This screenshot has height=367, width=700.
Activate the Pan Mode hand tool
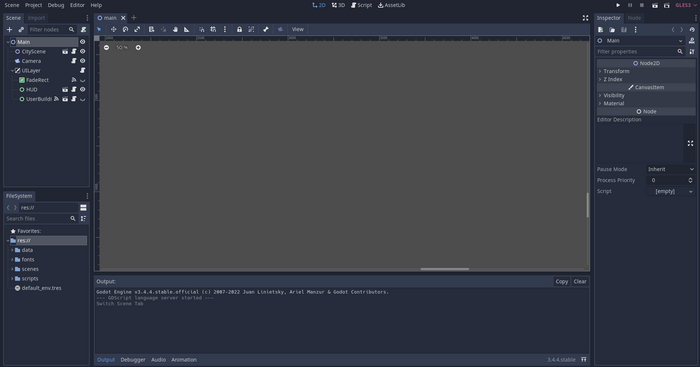(175, 29)
